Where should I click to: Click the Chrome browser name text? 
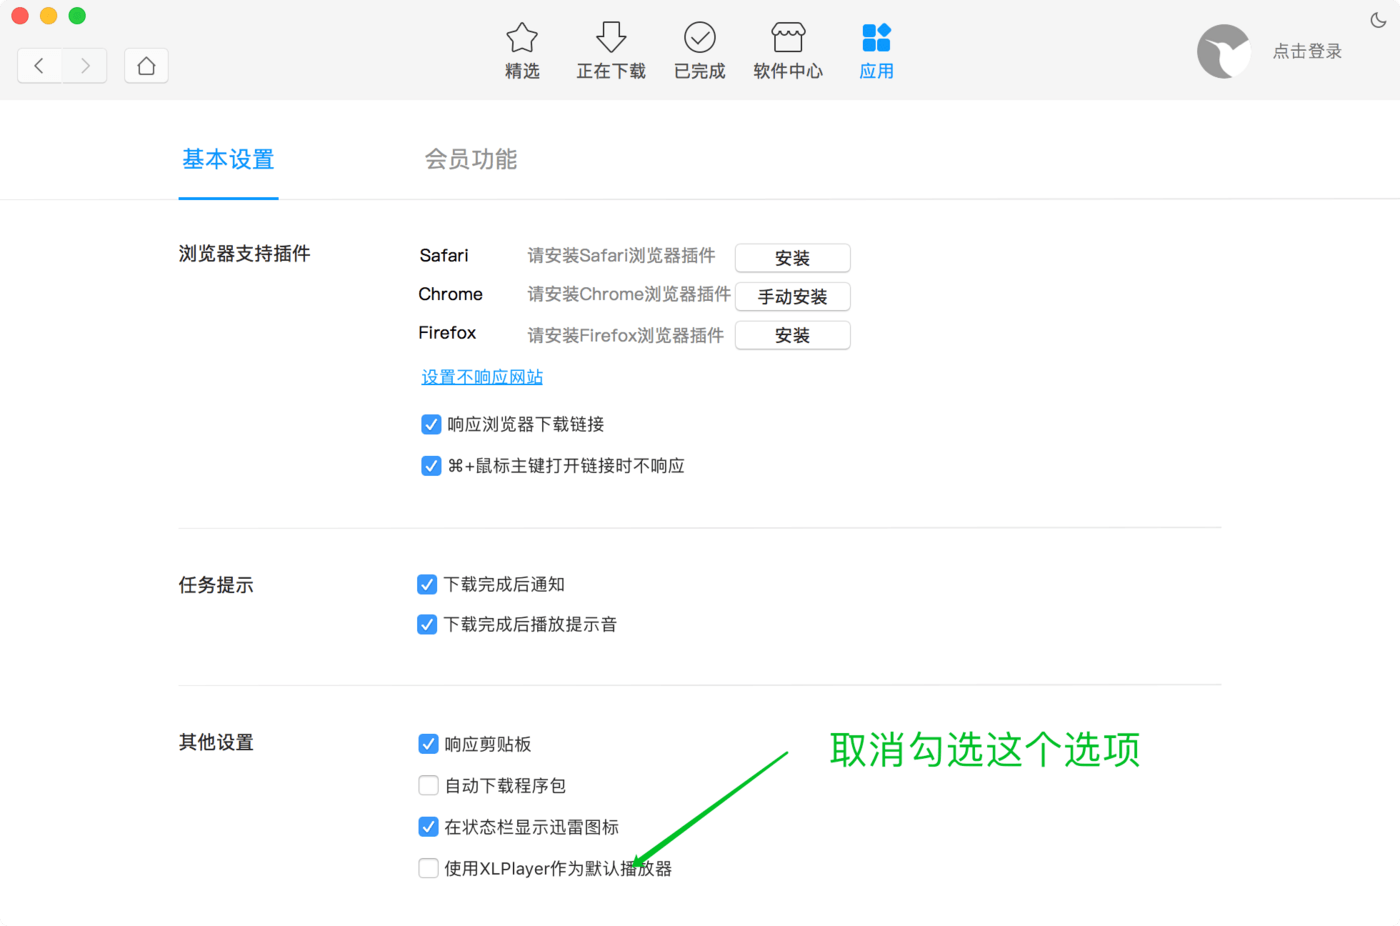coord(450,294)
